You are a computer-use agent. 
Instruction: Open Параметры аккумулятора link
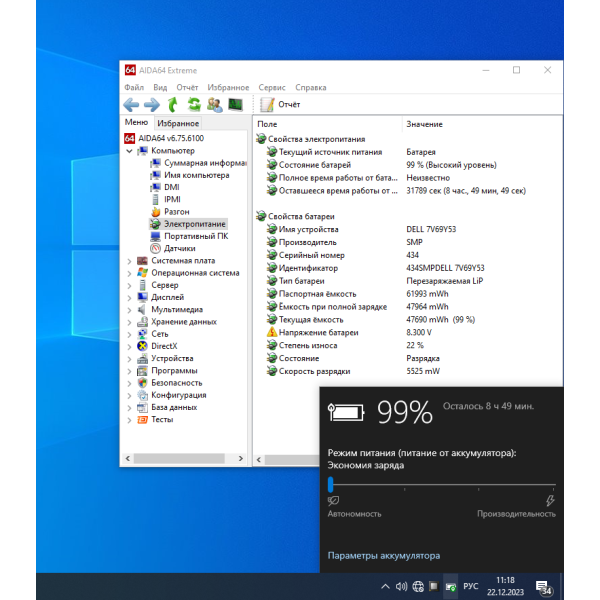(383, 556)
